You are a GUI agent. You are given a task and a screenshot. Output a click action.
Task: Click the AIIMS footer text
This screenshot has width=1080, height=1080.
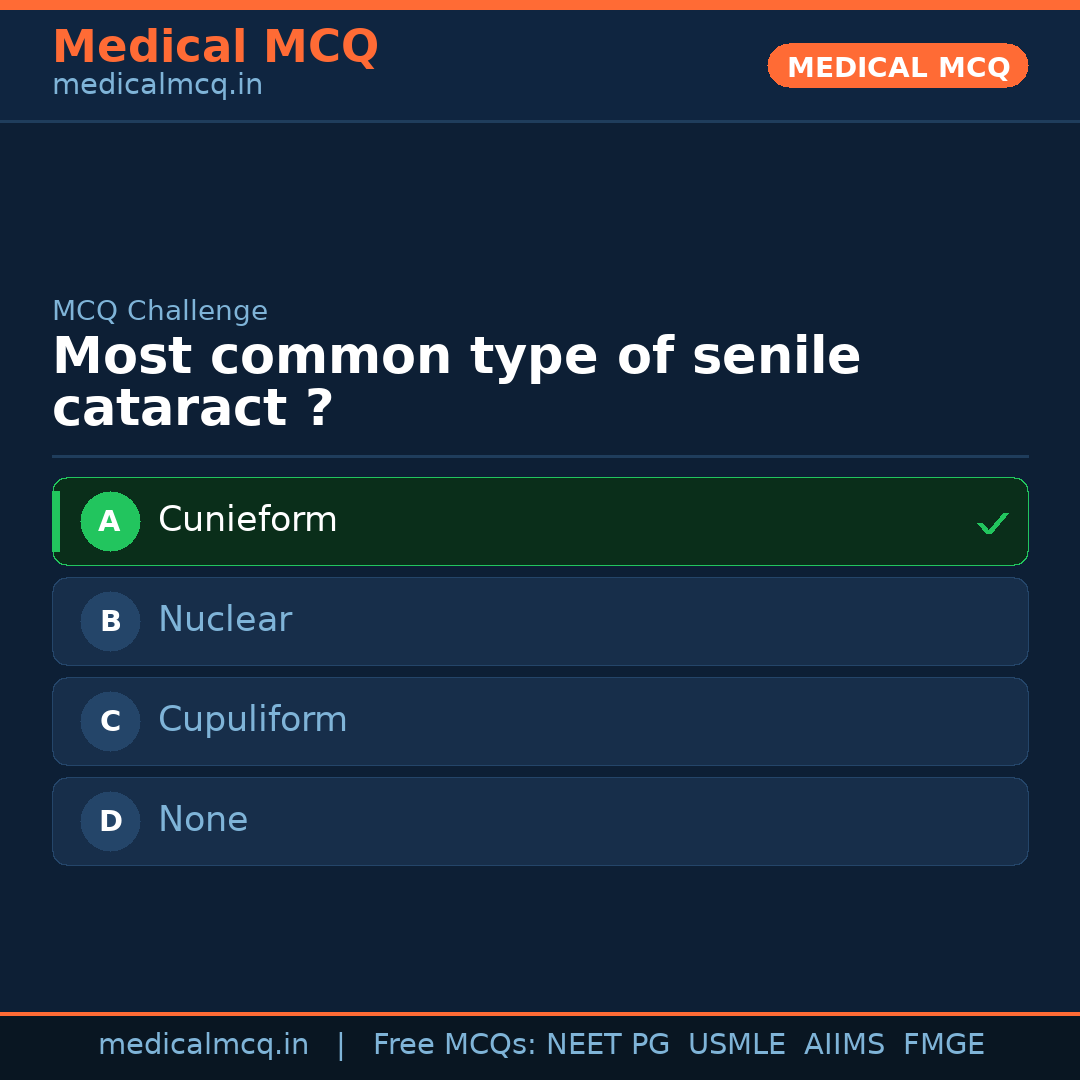pos(844,1045)
